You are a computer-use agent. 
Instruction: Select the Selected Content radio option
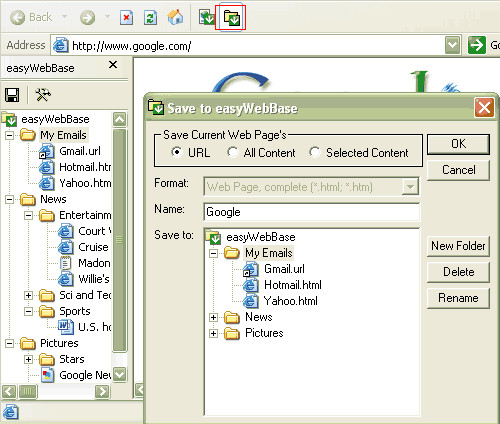point(315,152)
